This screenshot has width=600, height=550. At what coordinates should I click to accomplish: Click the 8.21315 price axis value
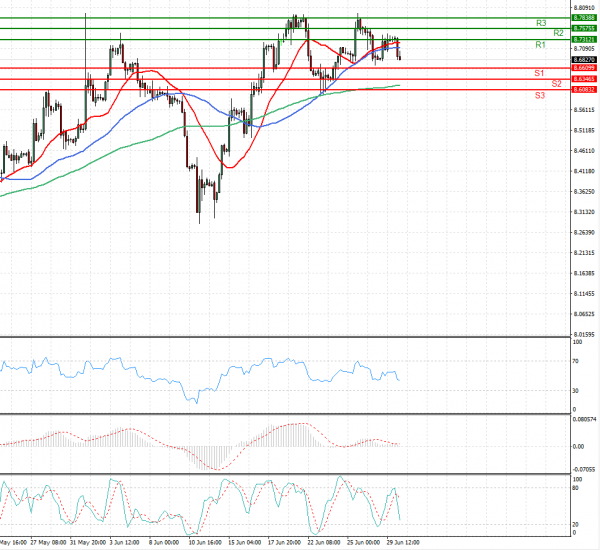click(x=584, y=253)
